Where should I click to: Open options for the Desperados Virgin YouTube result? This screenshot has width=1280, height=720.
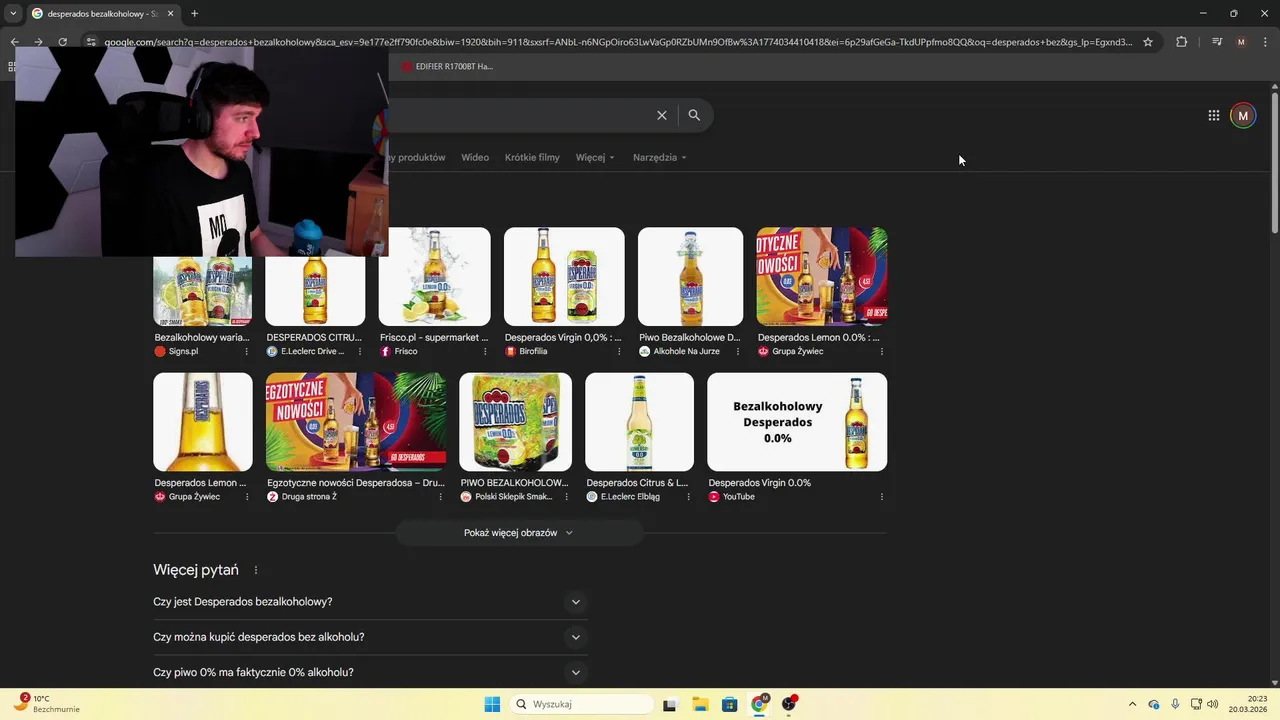click(x=881, y=496)
